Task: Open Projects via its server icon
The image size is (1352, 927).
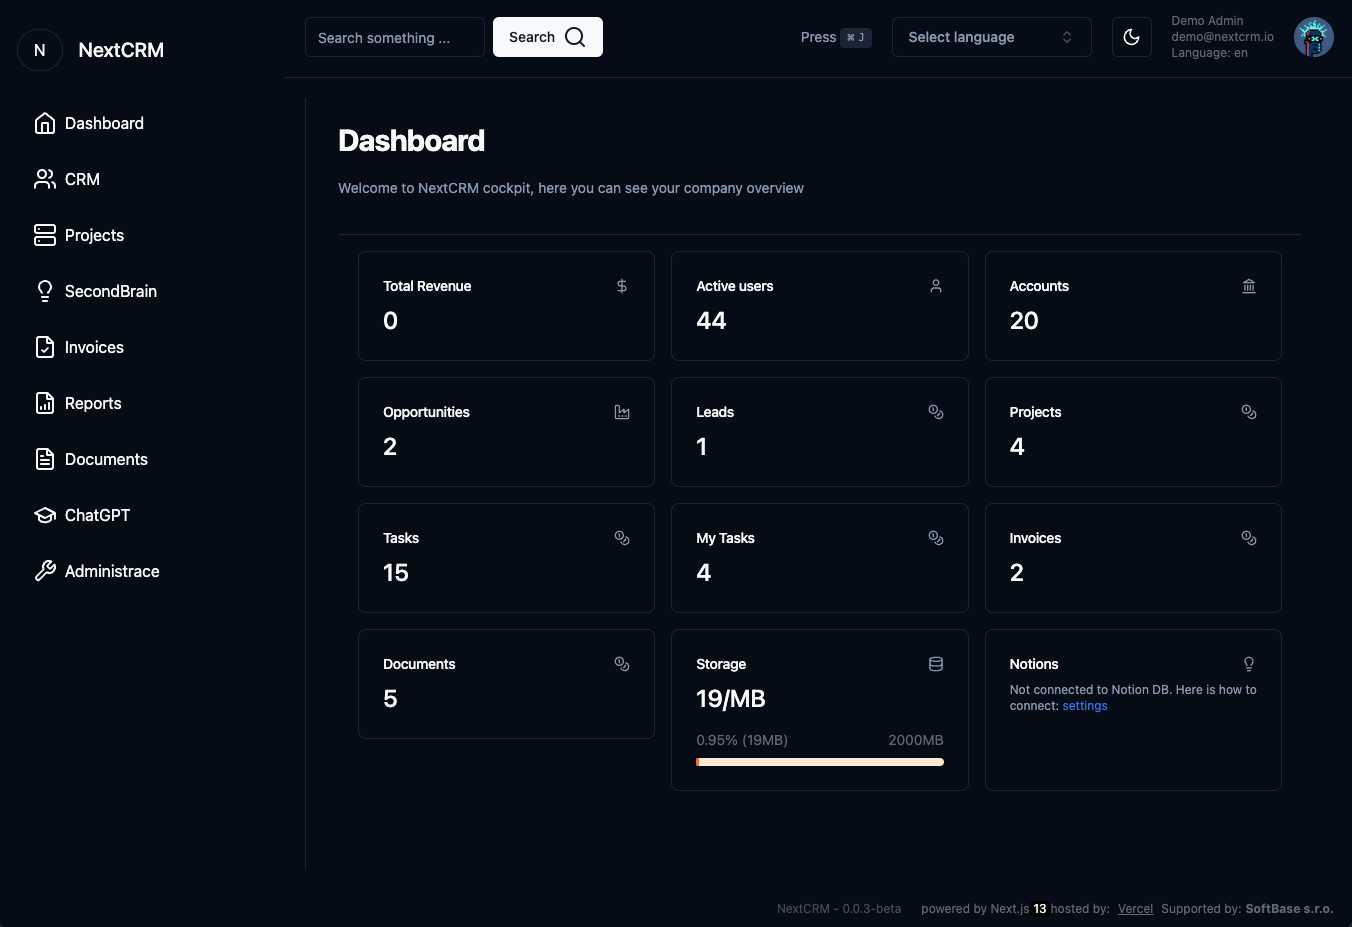Action: tap(45, 235)
